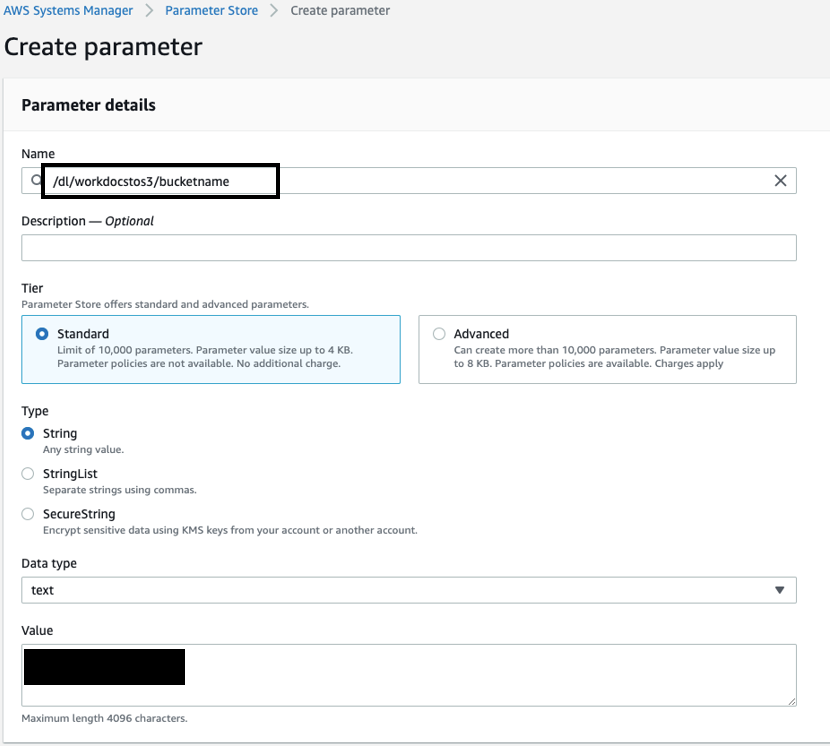Click inside the parameter Name input

click(400, 180)
